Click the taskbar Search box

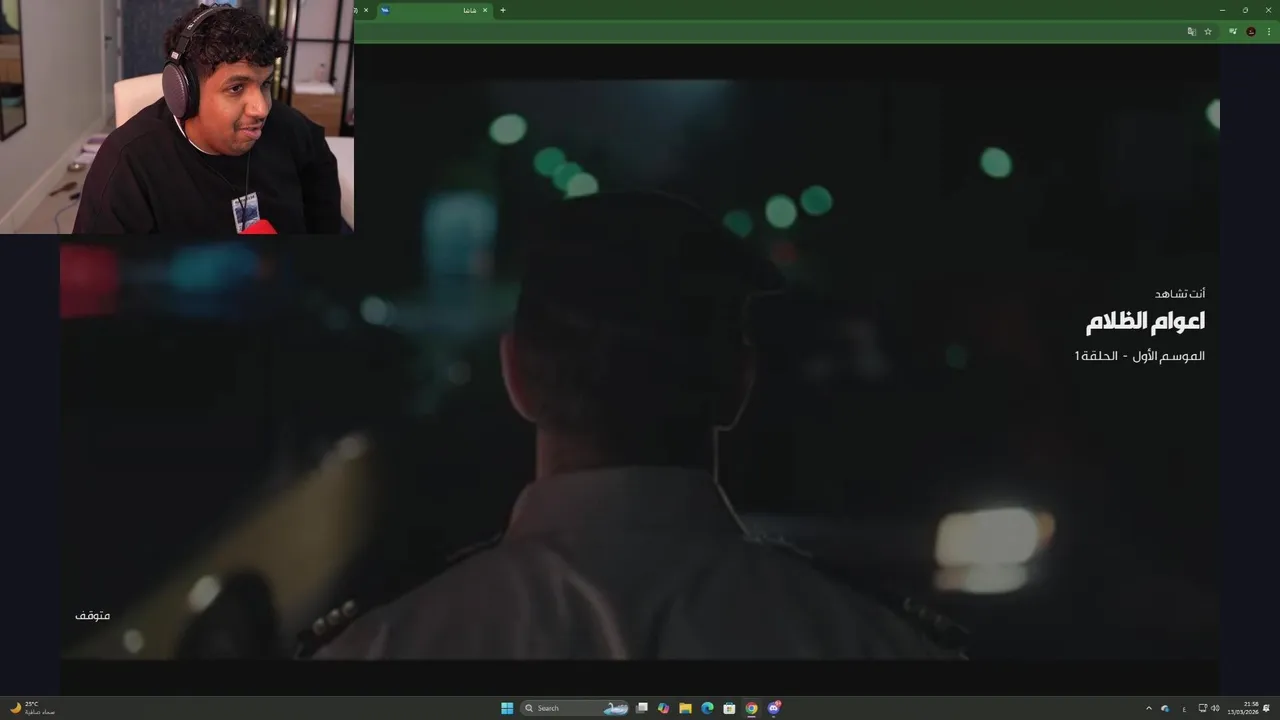coord(574,708)
